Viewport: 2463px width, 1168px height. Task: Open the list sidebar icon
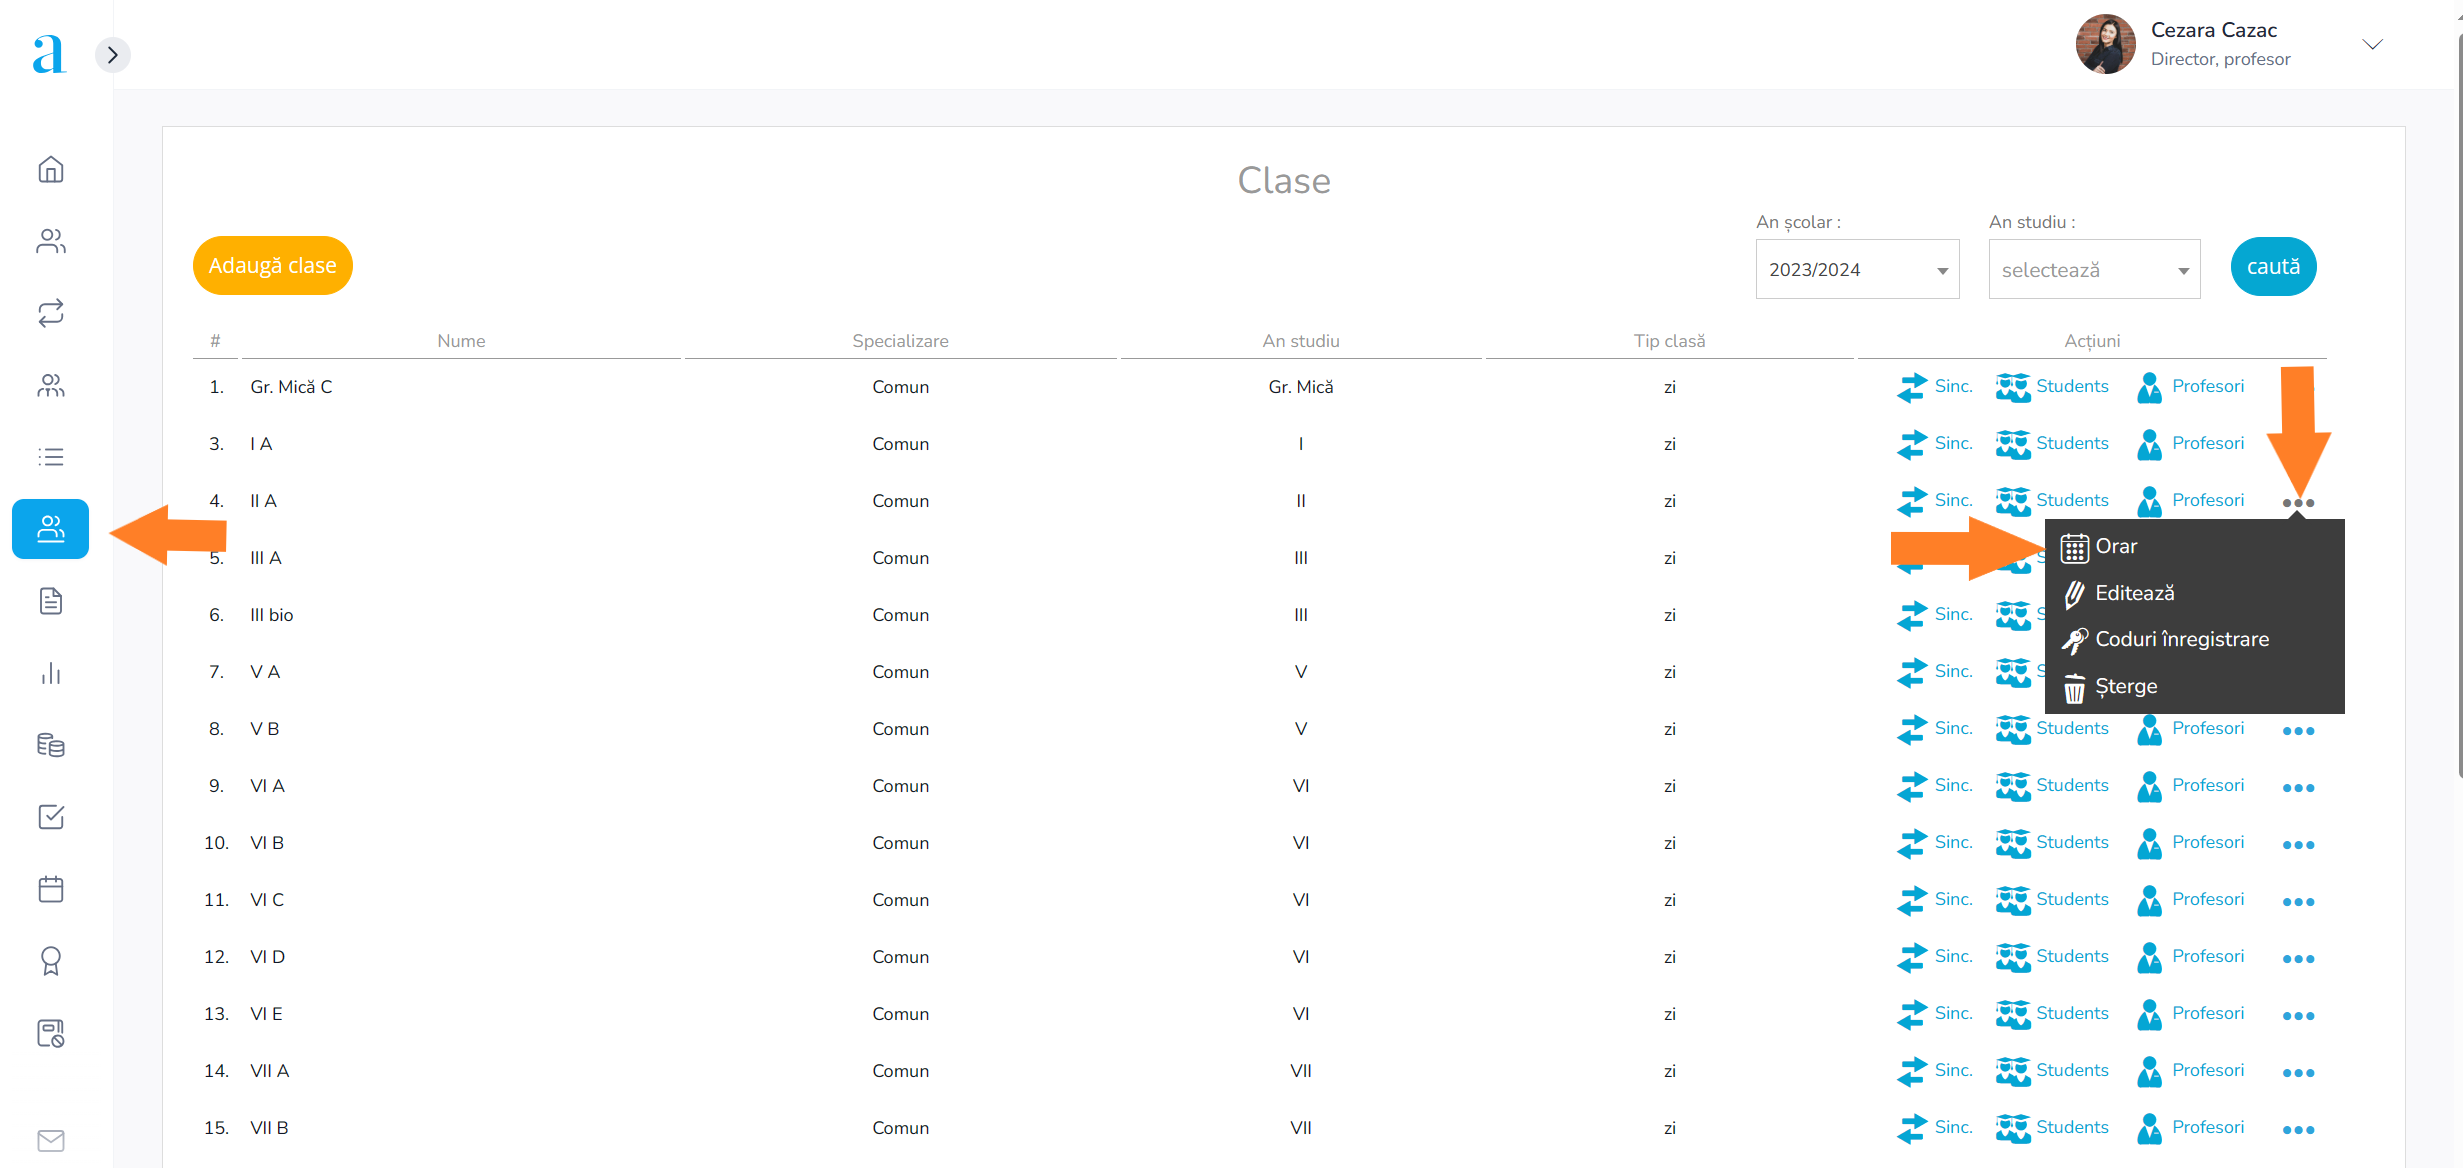(51, 457)
